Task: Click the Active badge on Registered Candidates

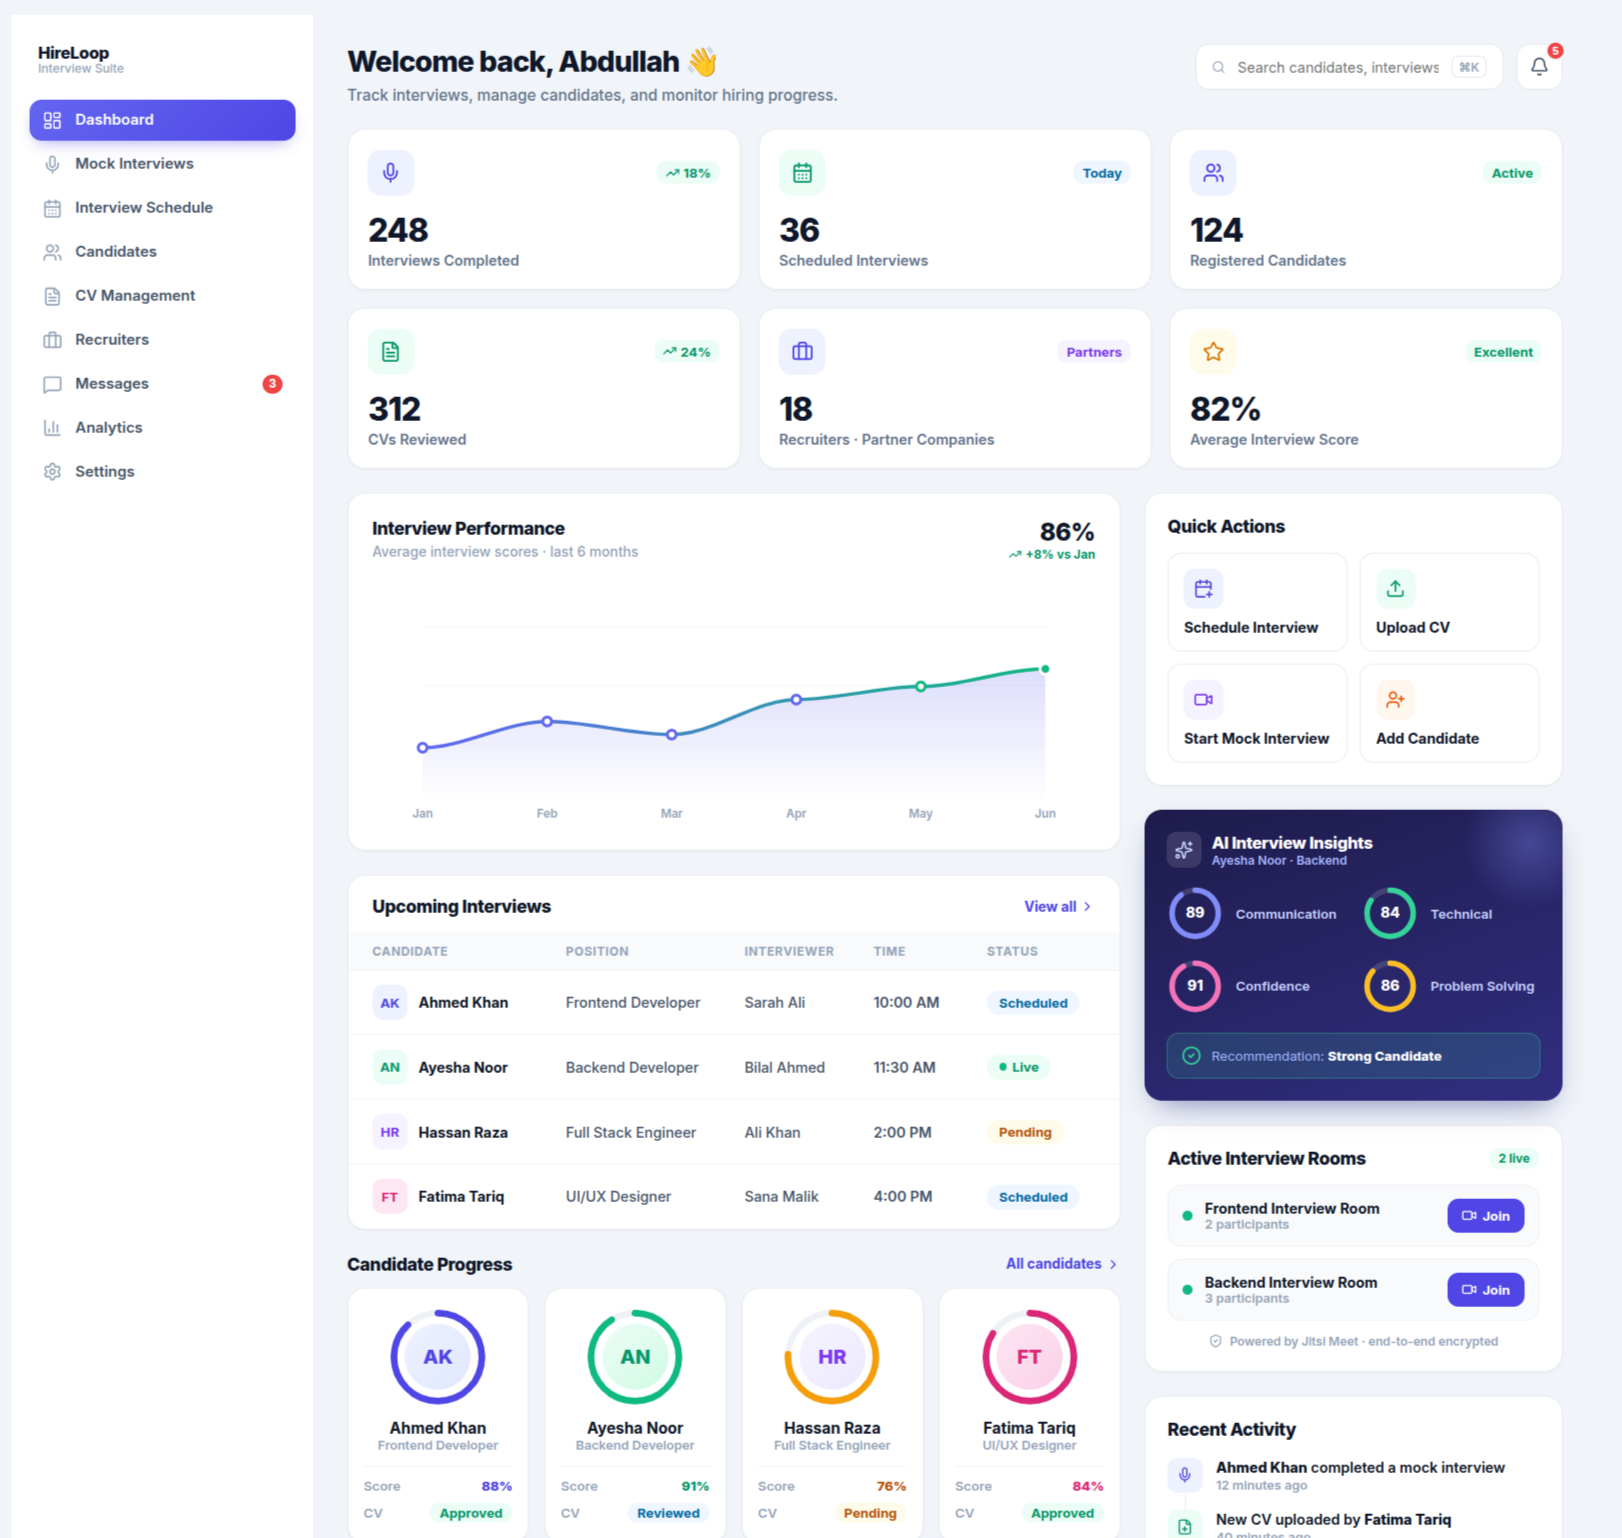Action: pos(1512,173)
